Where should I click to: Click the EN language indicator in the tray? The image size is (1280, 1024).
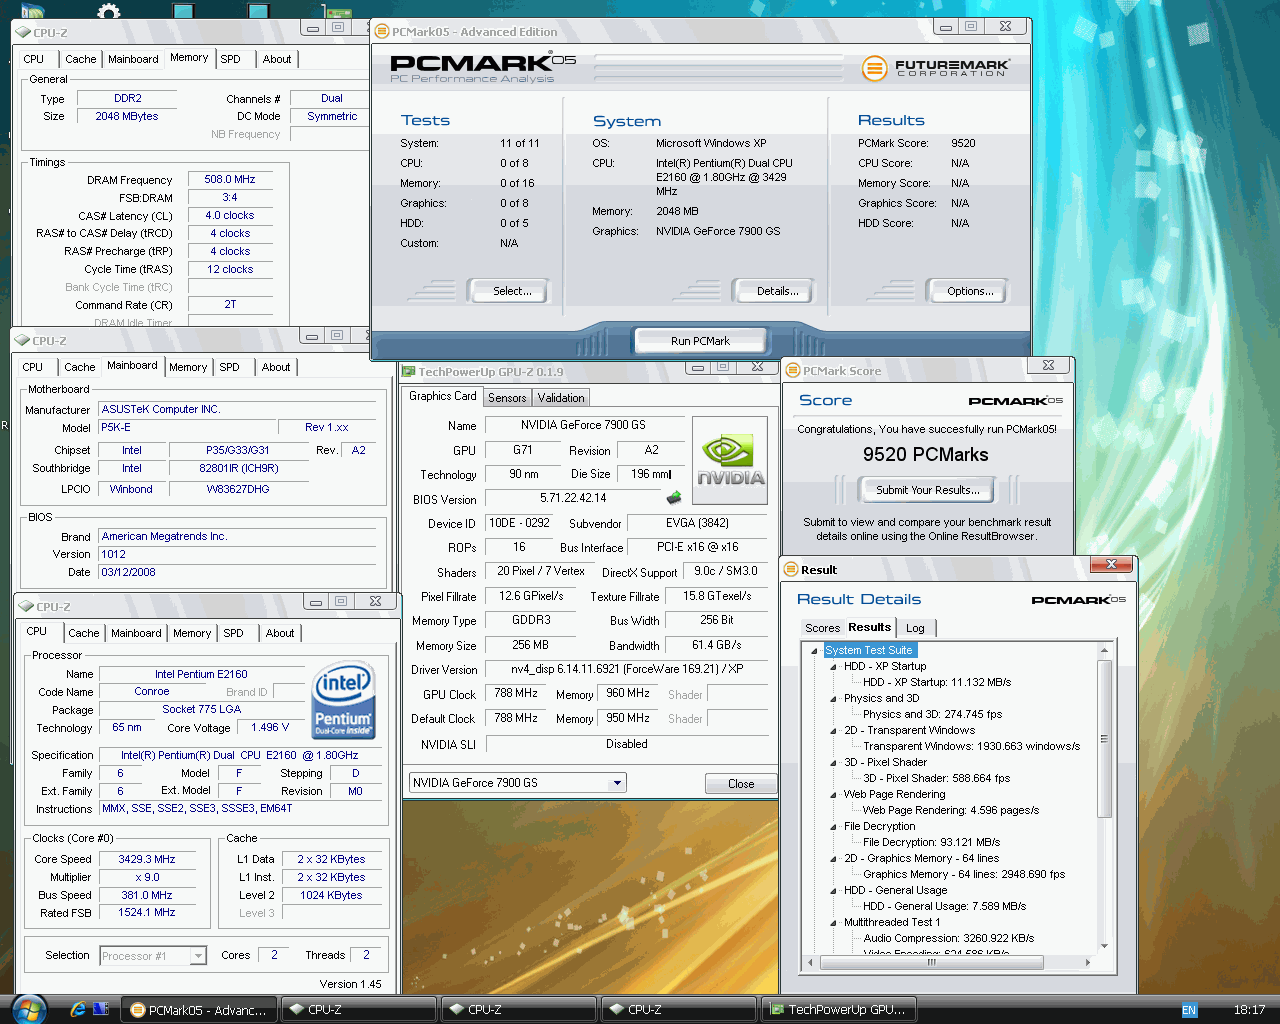(1189, 1010)
